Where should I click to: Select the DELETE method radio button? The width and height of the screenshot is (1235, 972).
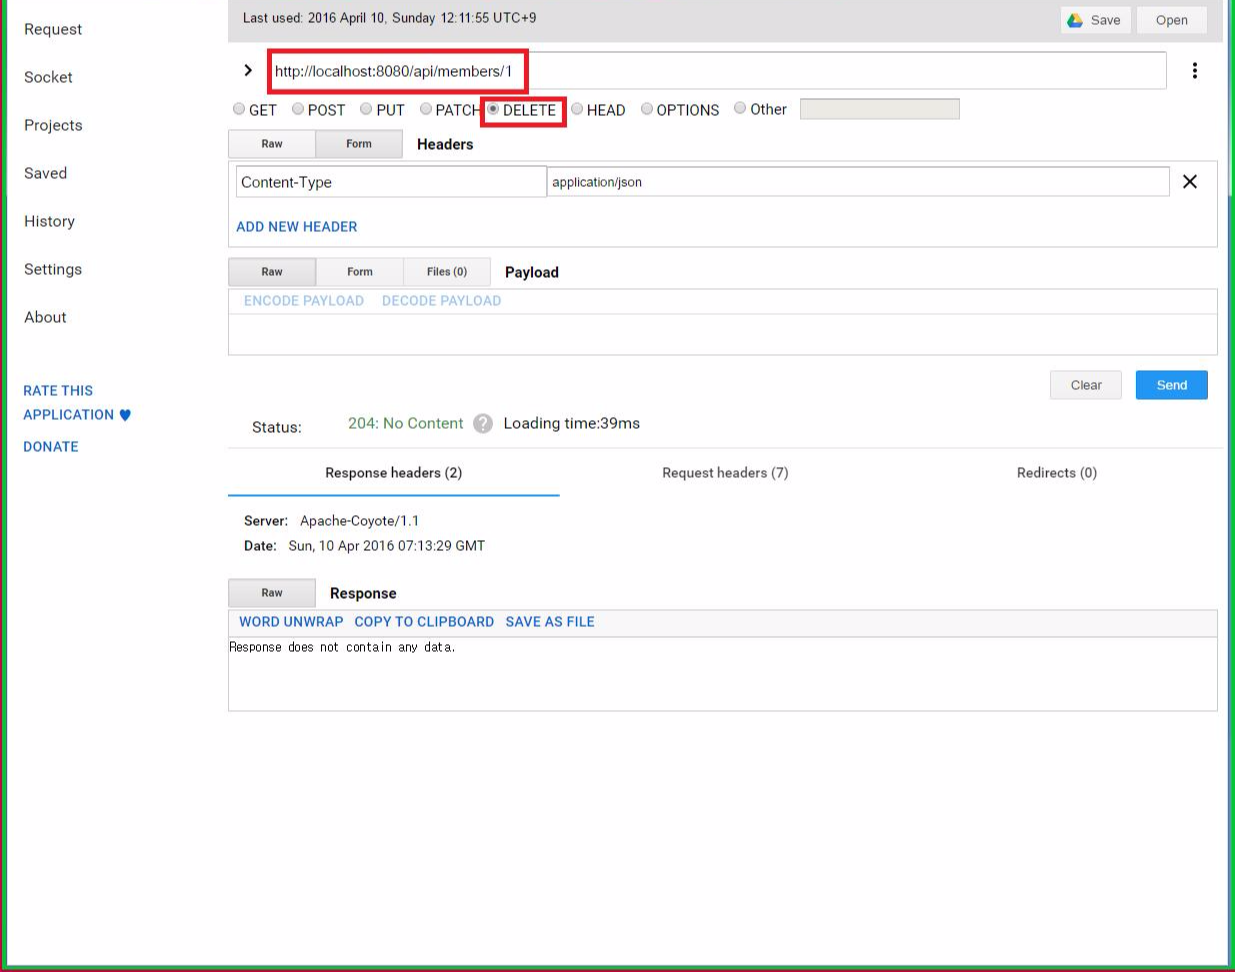click(x=493, y=109)
